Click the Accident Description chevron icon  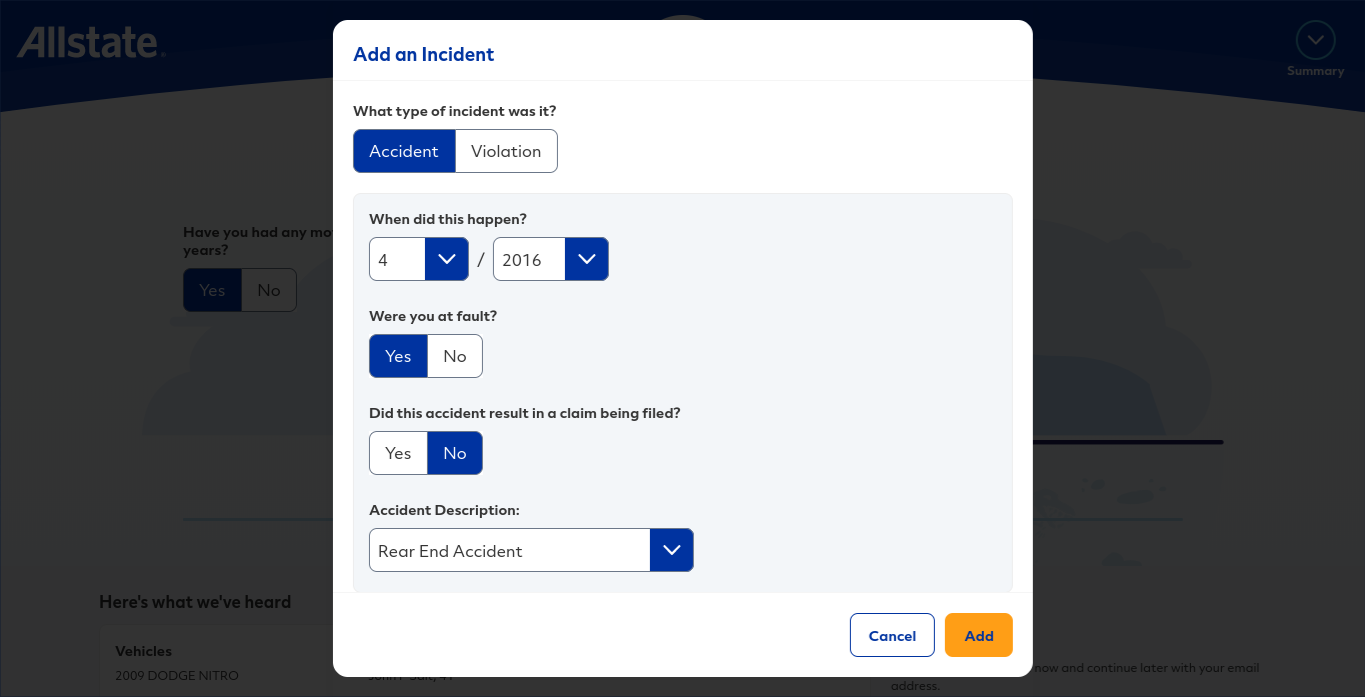click(672, 550)
